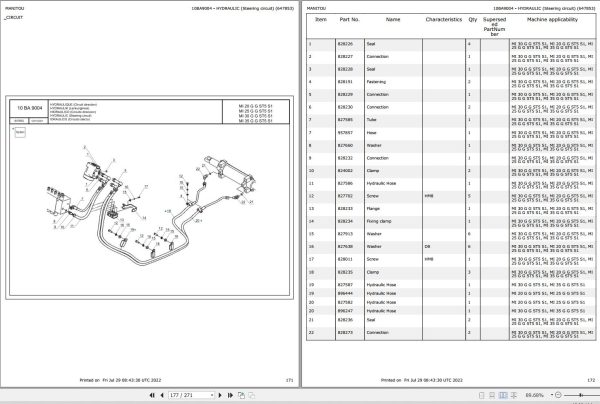Select the two-page facing view

(x=503, y=395)
